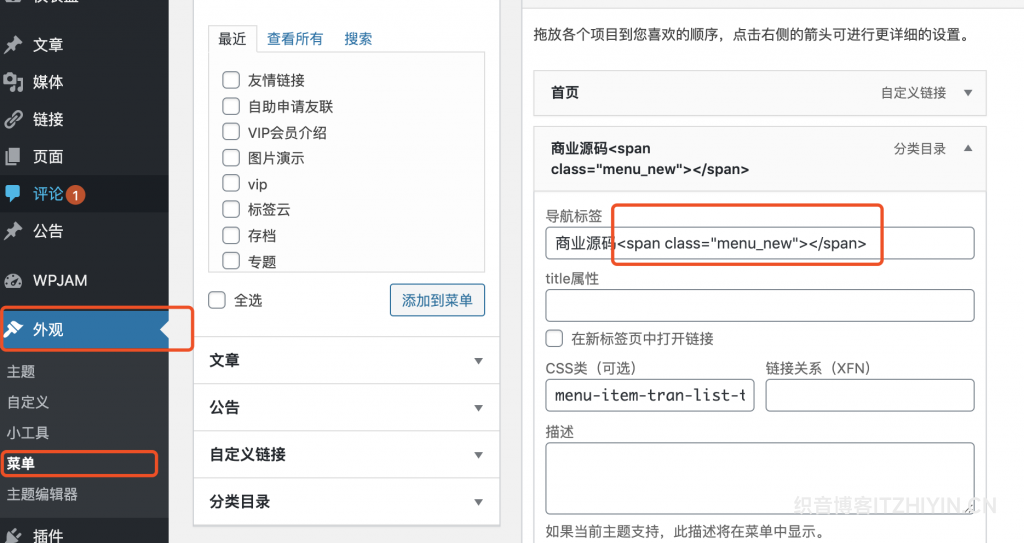Go to 主题 submenu item

tap(21, 372)
